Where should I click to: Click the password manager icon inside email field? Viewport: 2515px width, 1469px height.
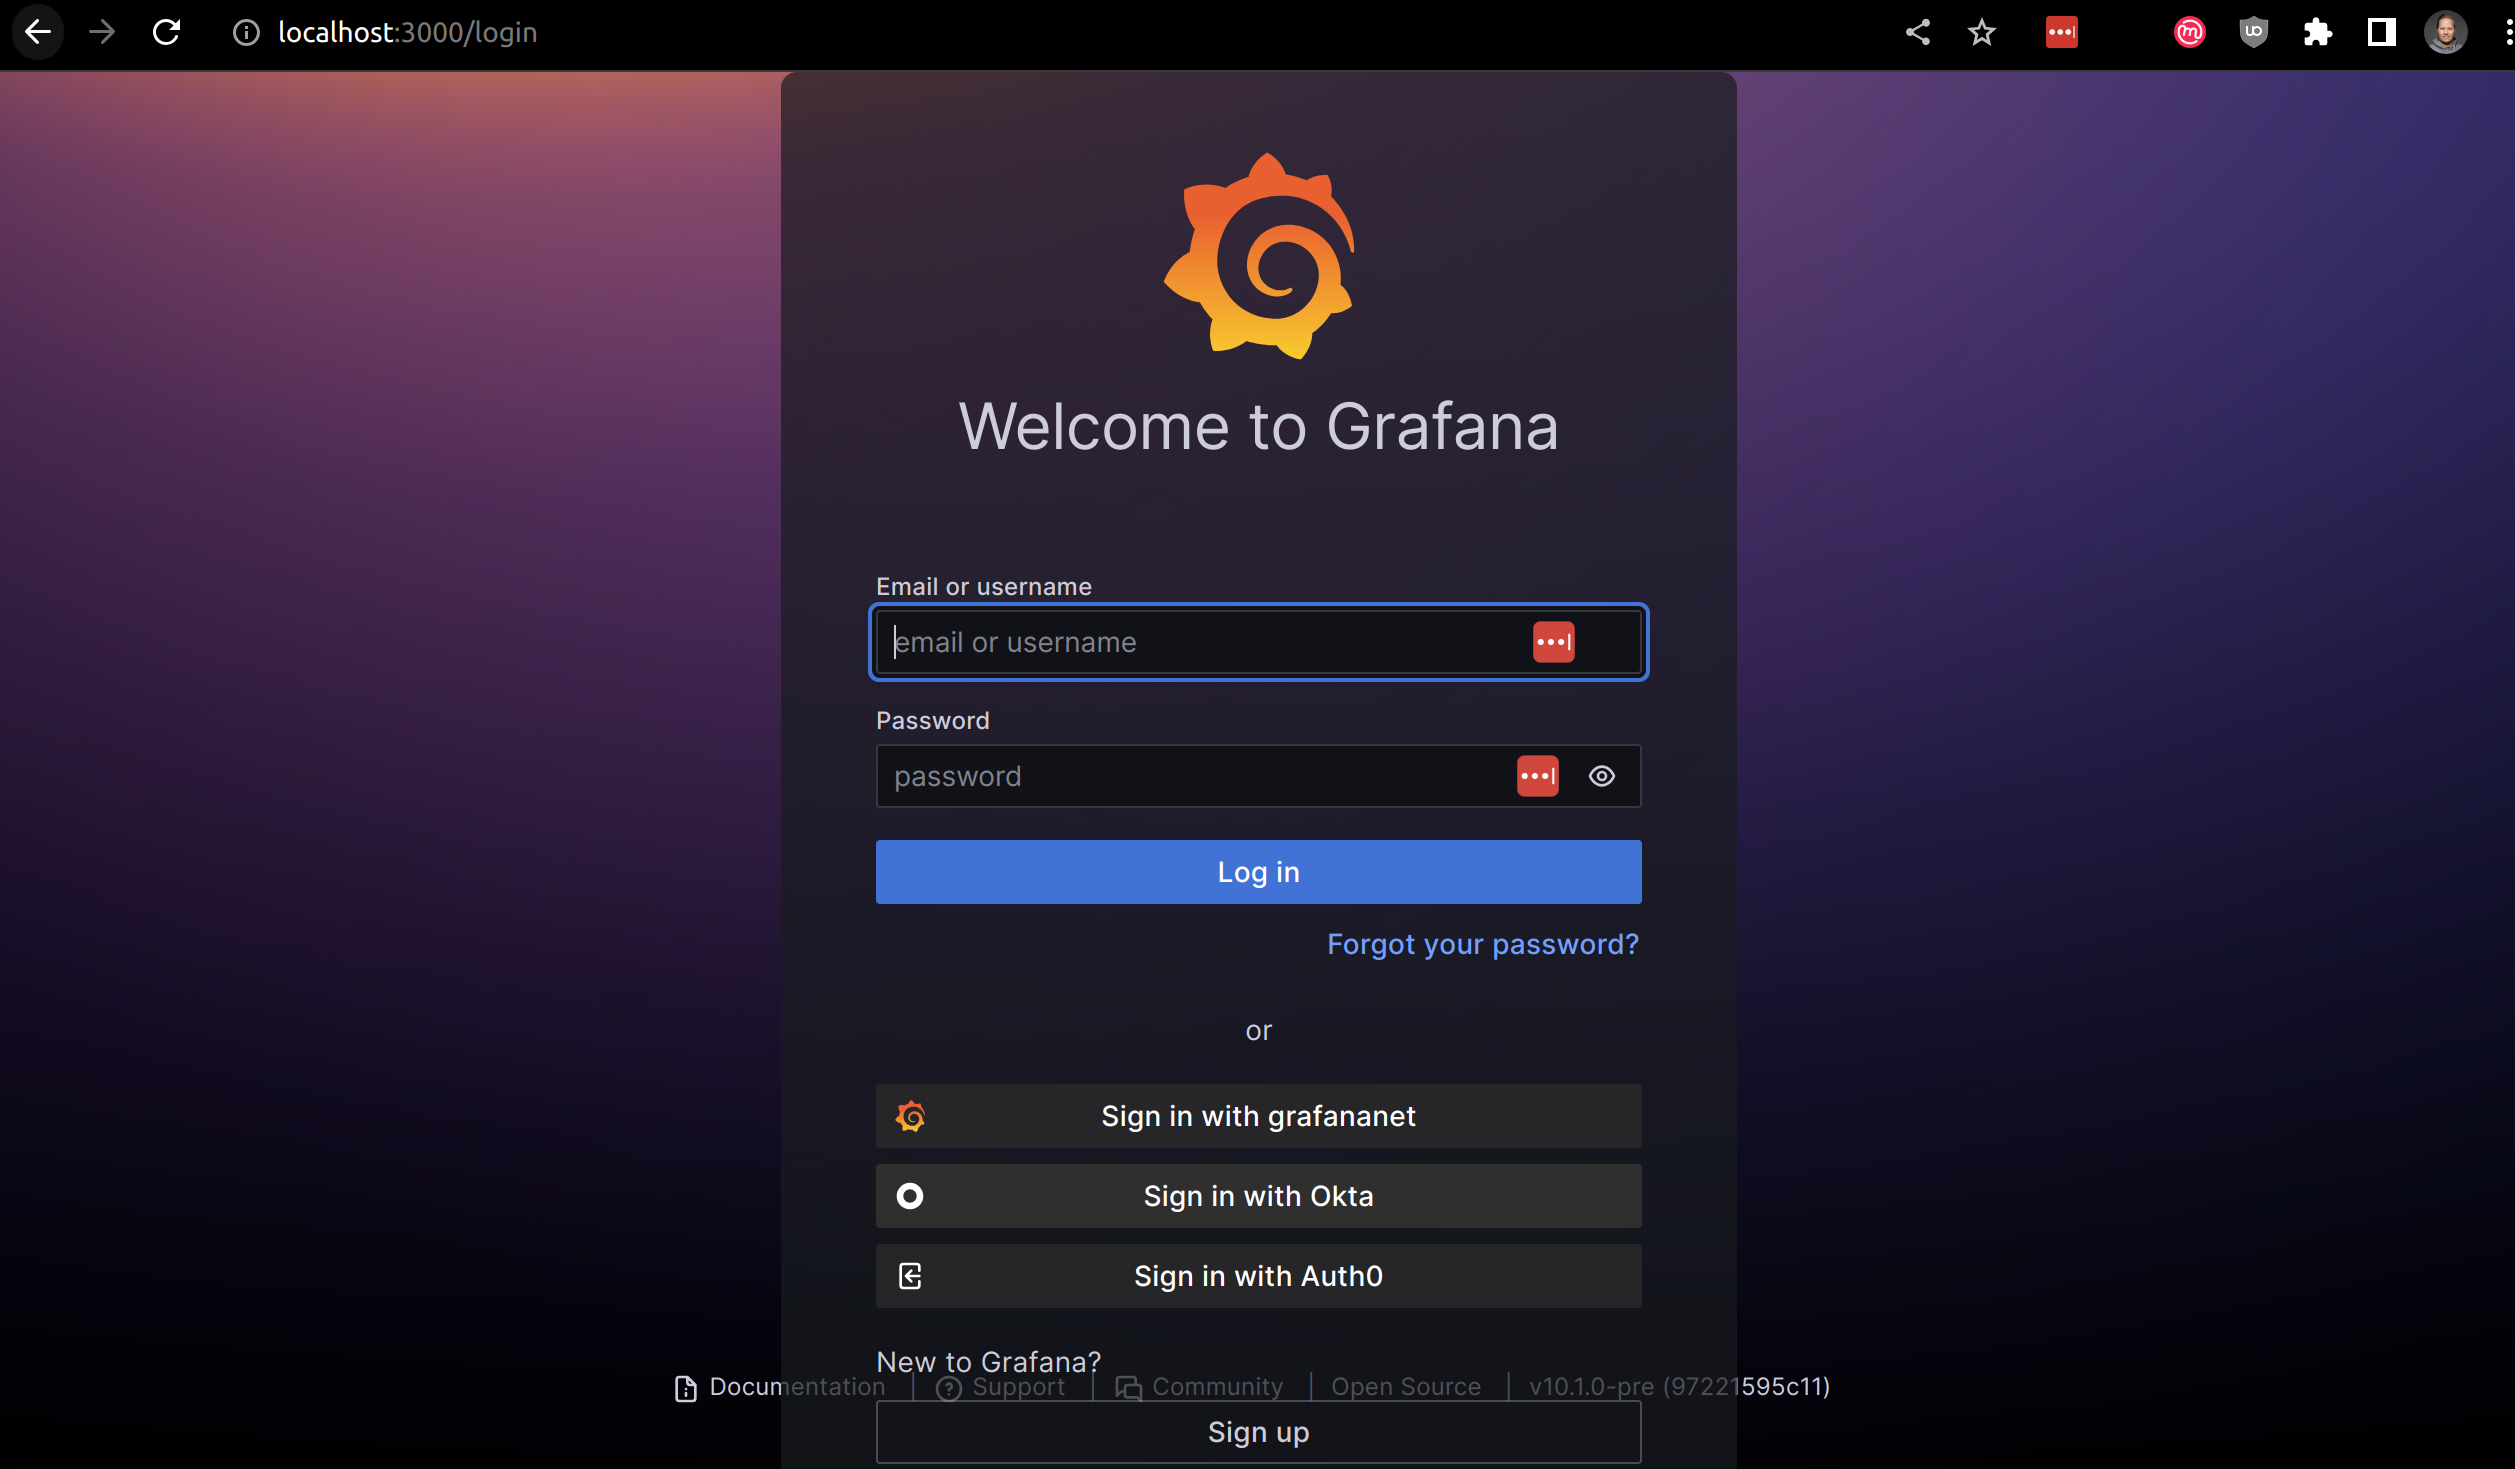click(1553, 641)
